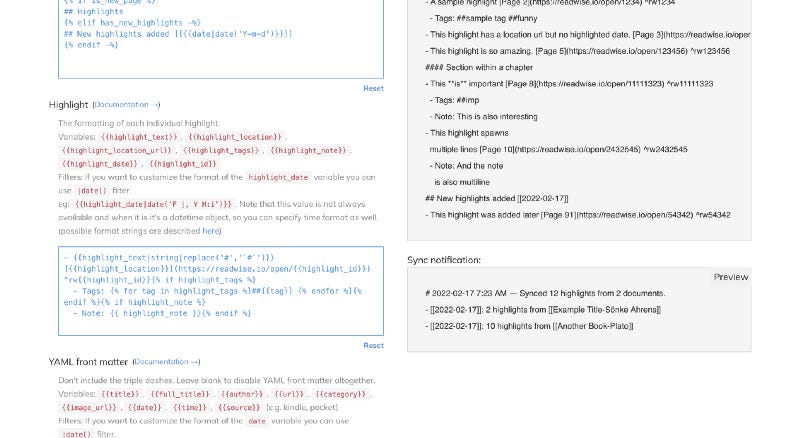Image resolution: width=800 pixels, height=438 pixels.
Task: Select the {{highlight_location}} variable tag
Action: 235,137
